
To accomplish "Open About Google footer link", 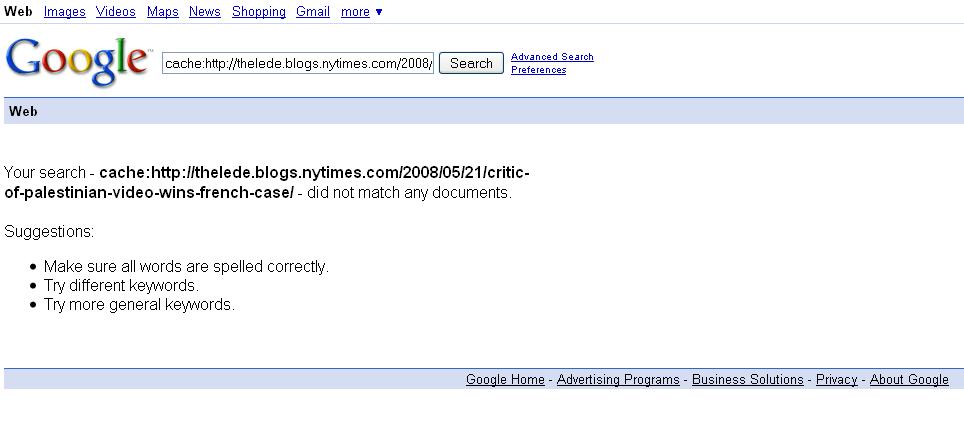I will tap(909, 379).
